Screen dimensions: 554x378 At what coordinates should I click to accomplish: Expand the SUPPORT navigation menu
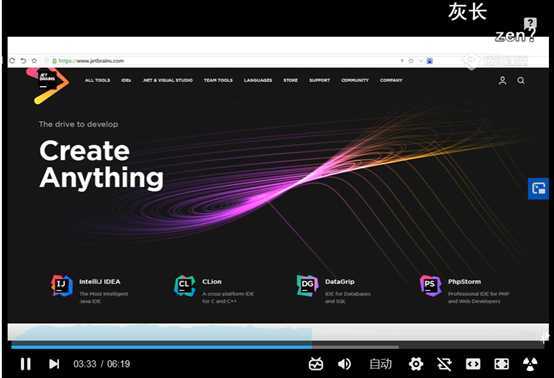click(x=319, y=80)
